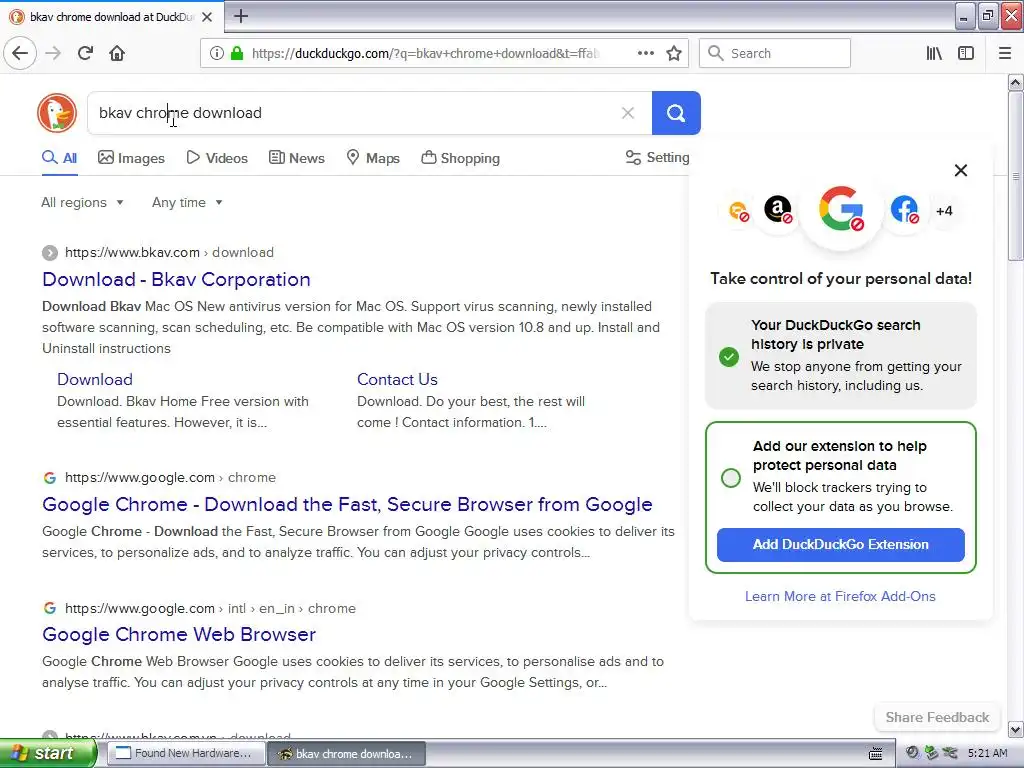Open Learn More at Firefox Add-Ons

tap(840, 596)
